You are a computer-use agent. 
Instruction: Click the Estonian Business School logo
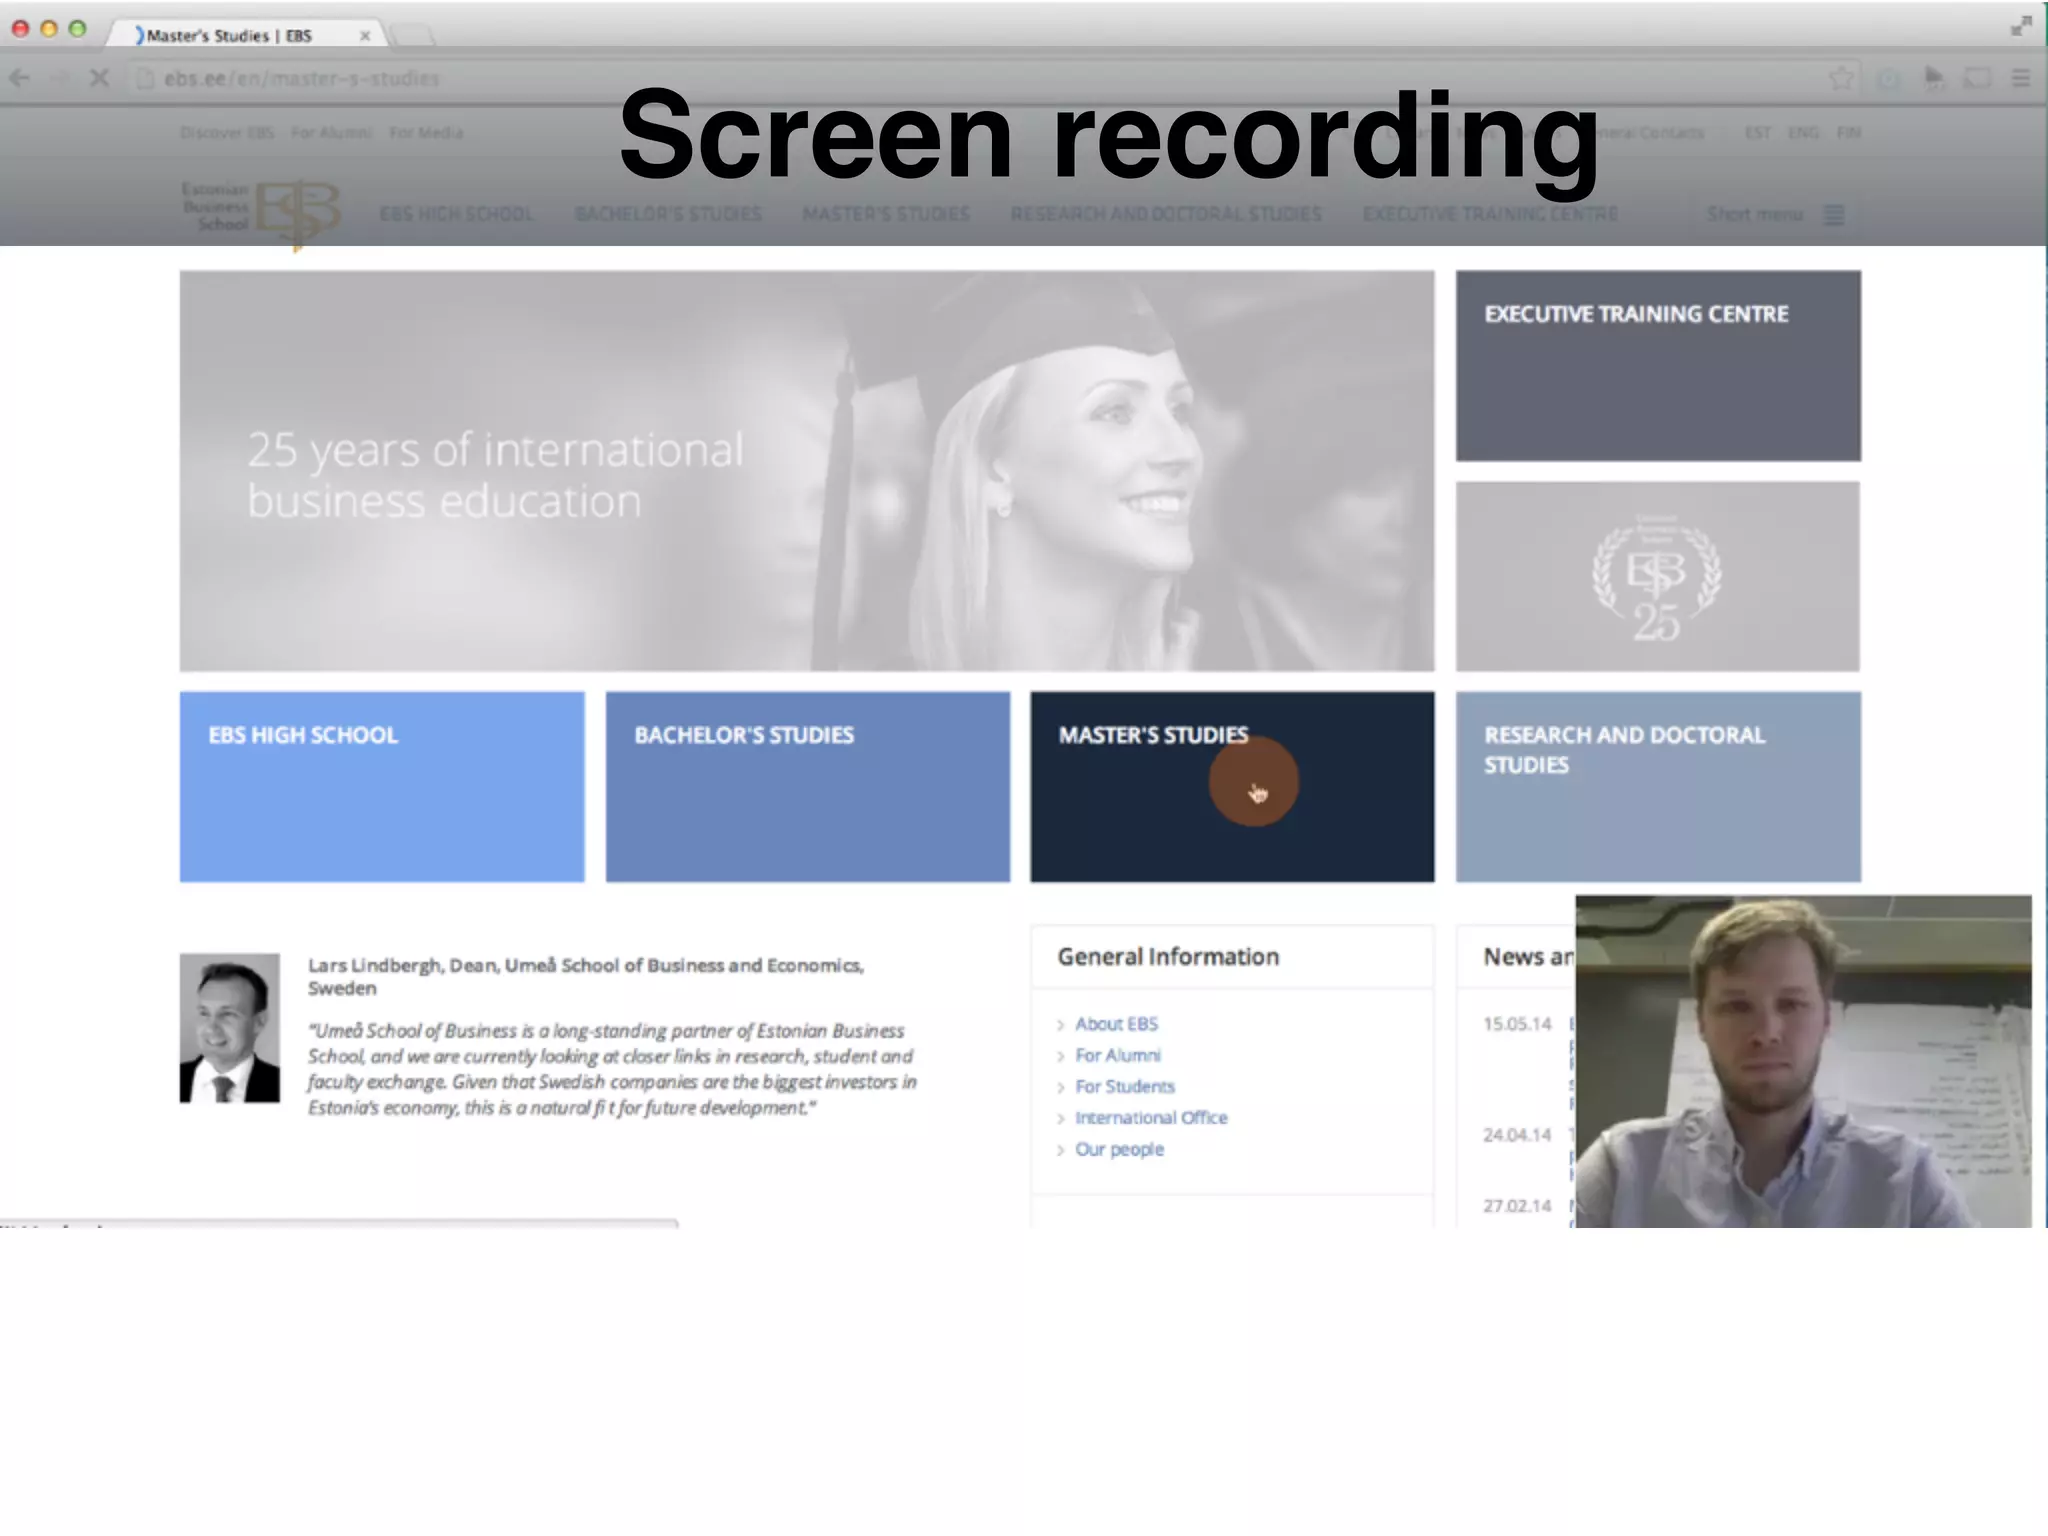click(261, 214)
